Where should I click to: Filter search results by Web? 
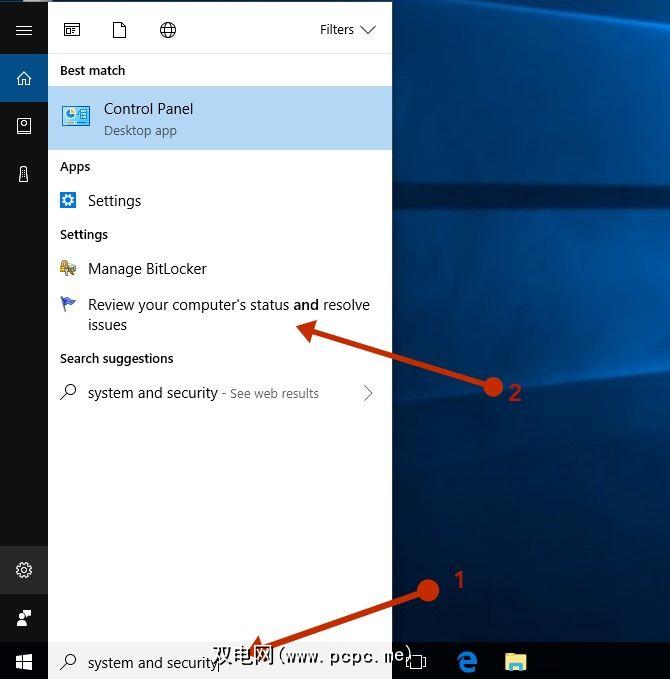click(168, 30)
